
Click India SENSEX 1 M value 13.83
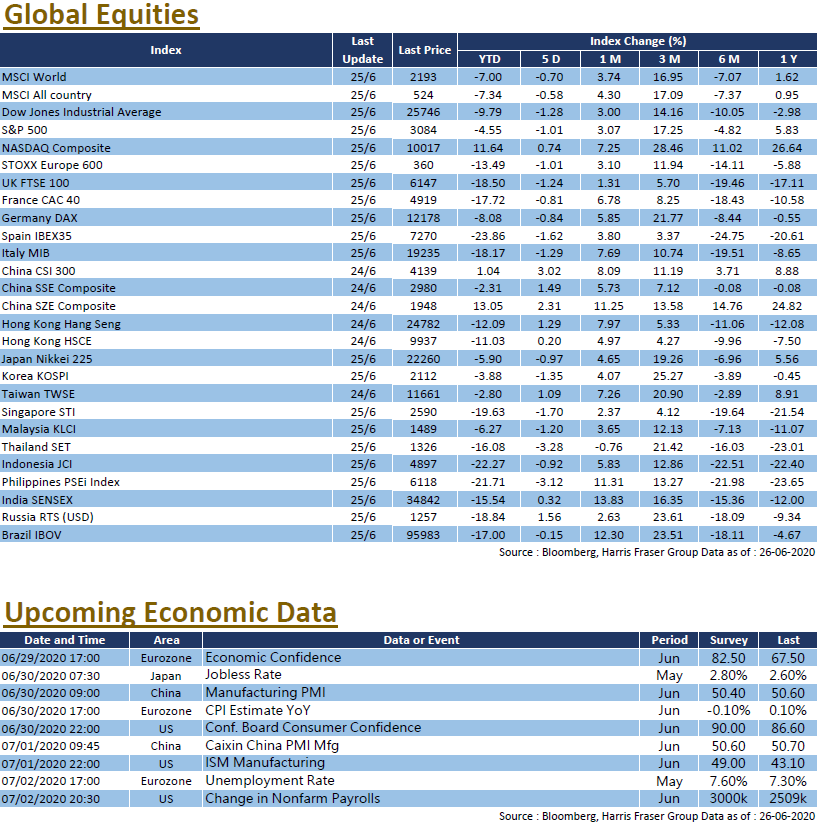click(x=609, y=500)
